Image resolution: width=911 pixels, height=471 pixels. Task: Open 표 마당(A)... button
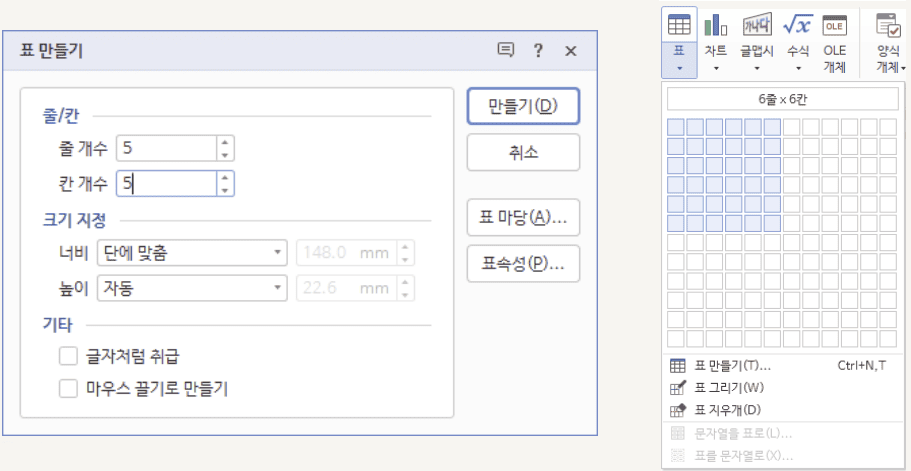point(523,217)
